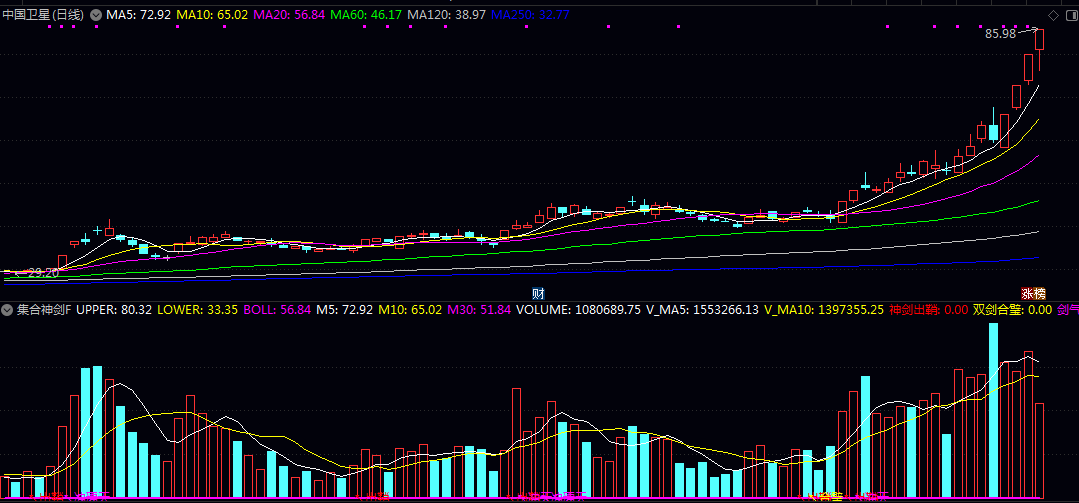1079x503 pixels.
Task: Expand the 集合神剑F indicator dropdown arrow
Action: 8,310
